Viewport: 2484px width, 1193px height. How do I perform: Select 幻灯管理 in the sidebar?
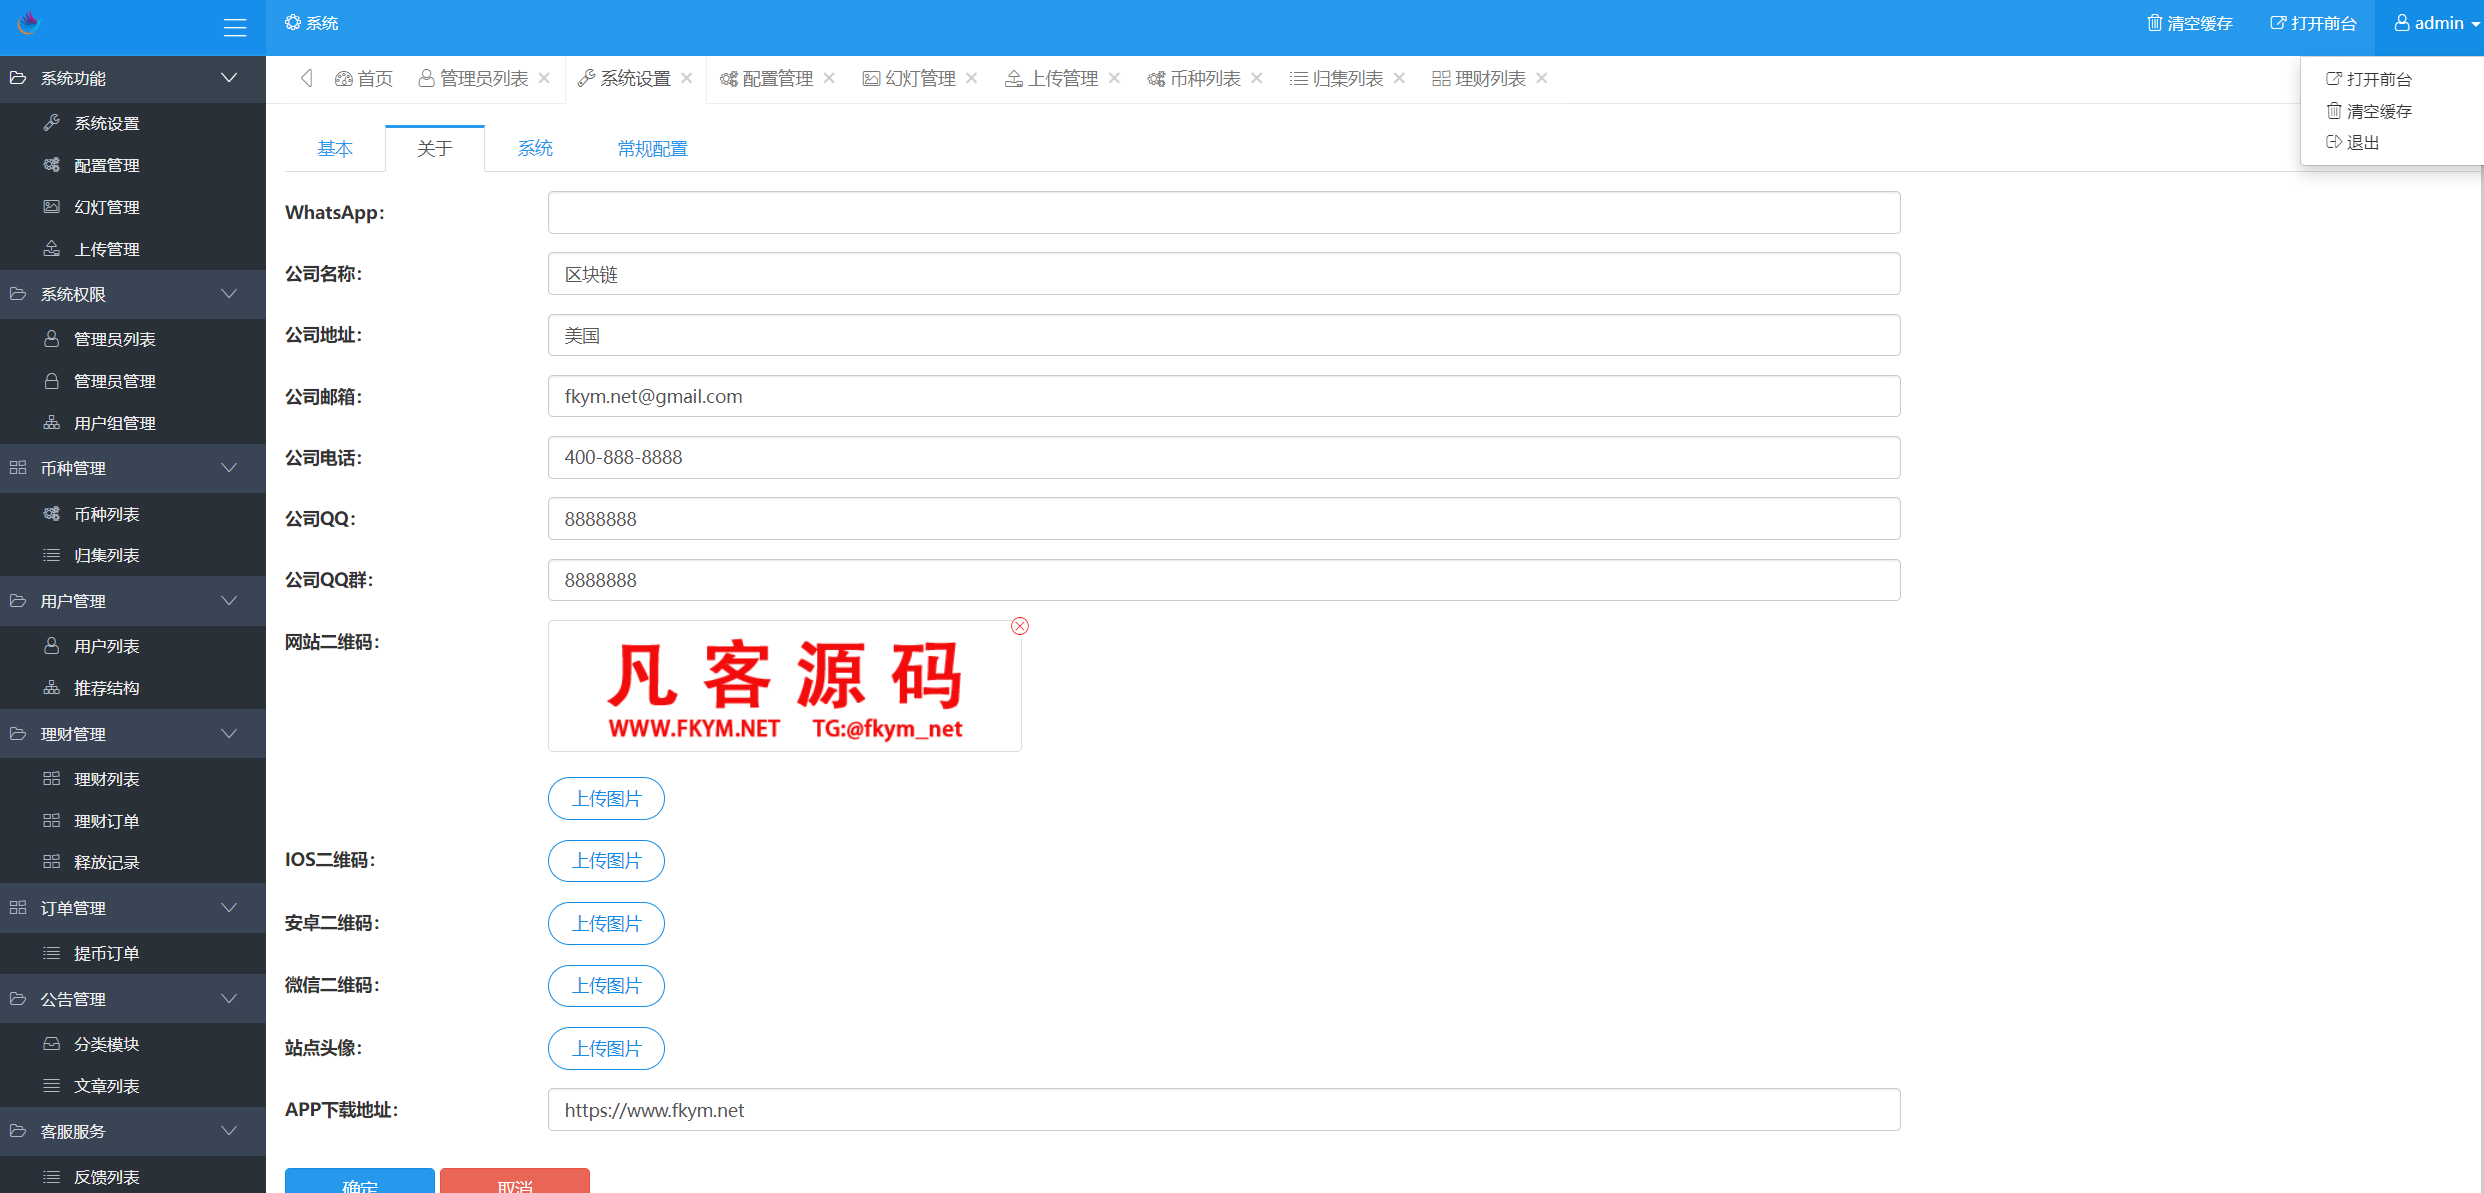(x=107, y=207)
